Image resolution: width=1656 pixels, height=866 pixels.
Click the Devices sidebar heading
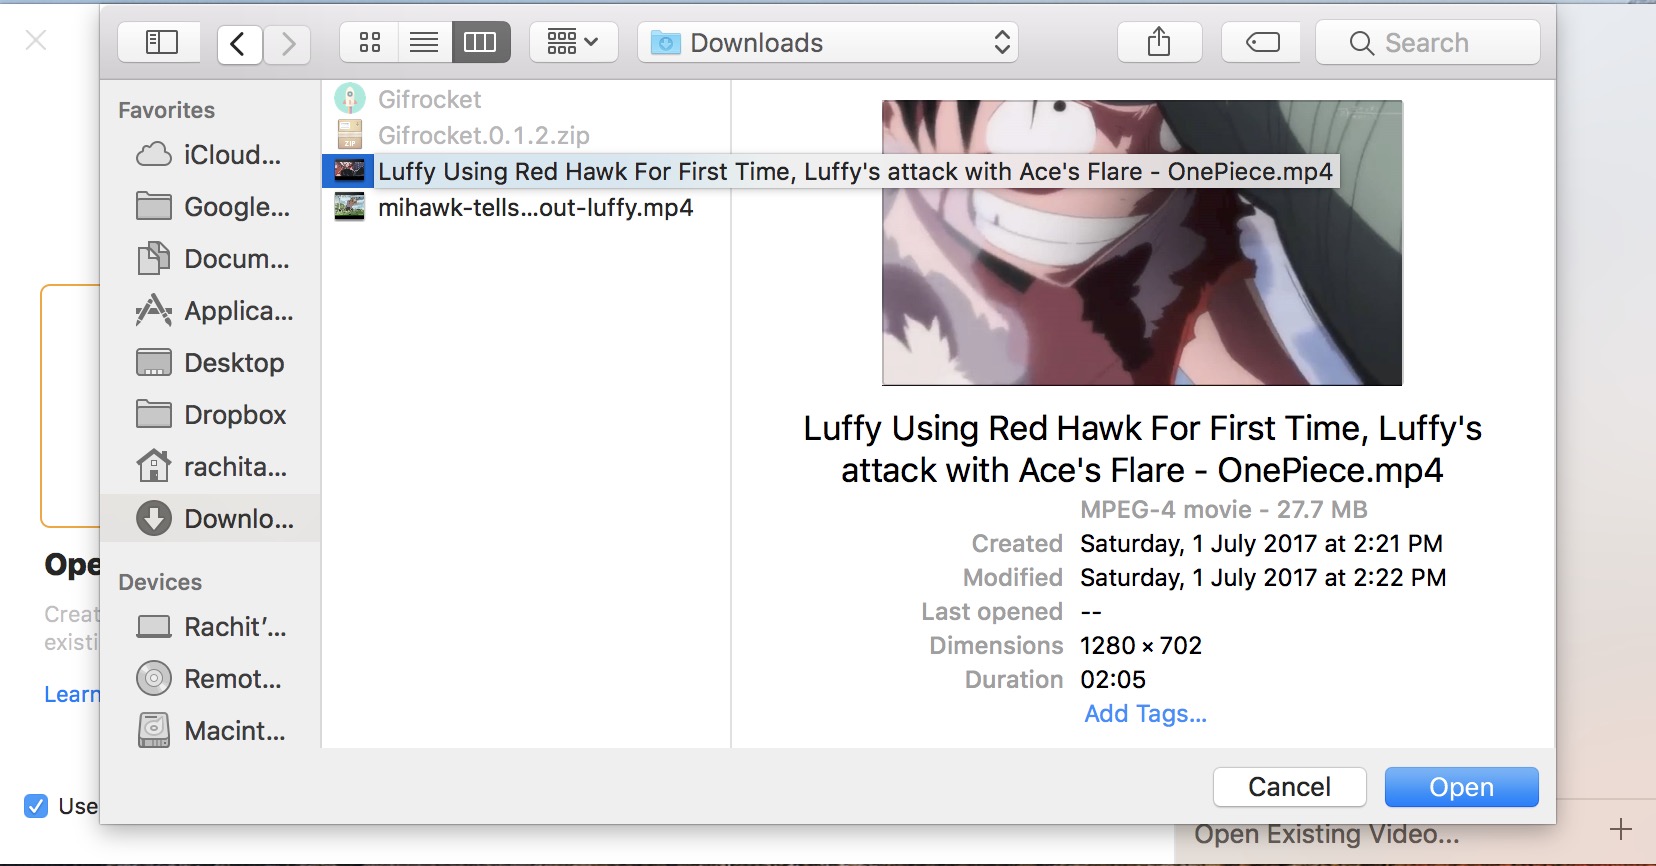coord(160,582)
